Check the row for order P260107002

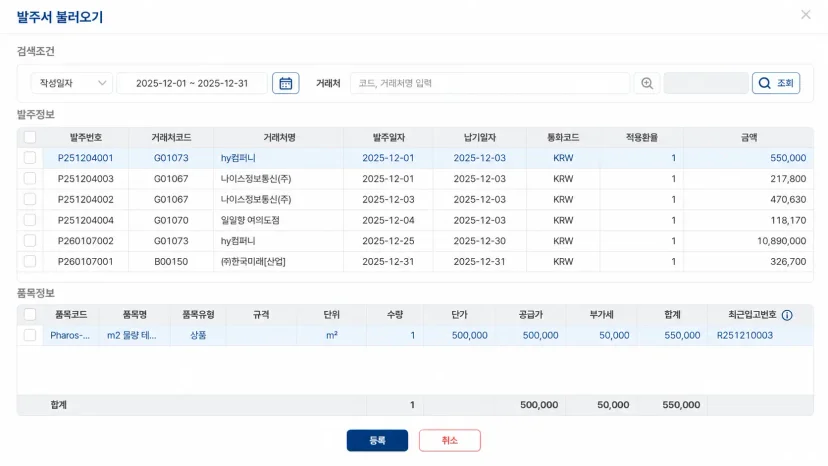30,241
